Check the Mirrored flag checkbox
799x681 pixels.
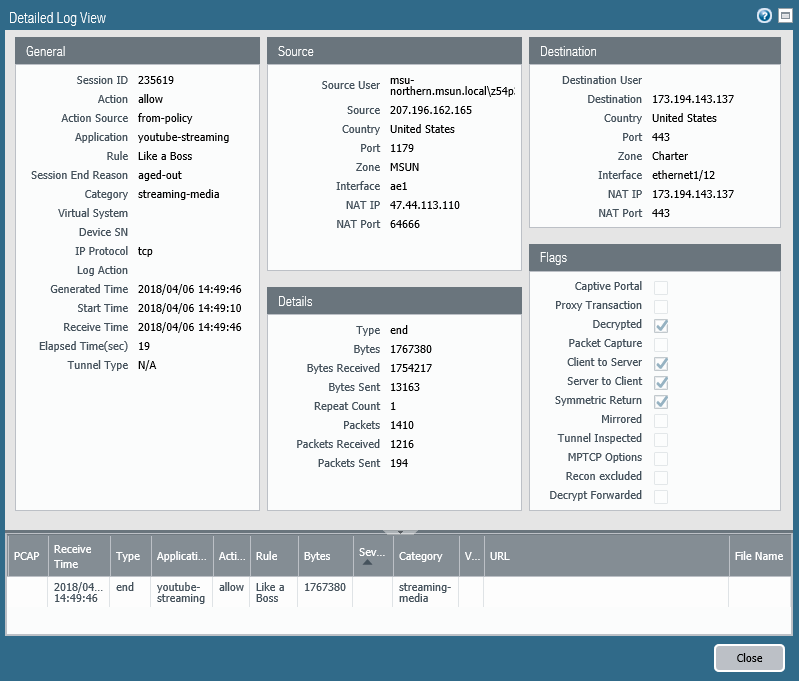(x=661, y=420)
